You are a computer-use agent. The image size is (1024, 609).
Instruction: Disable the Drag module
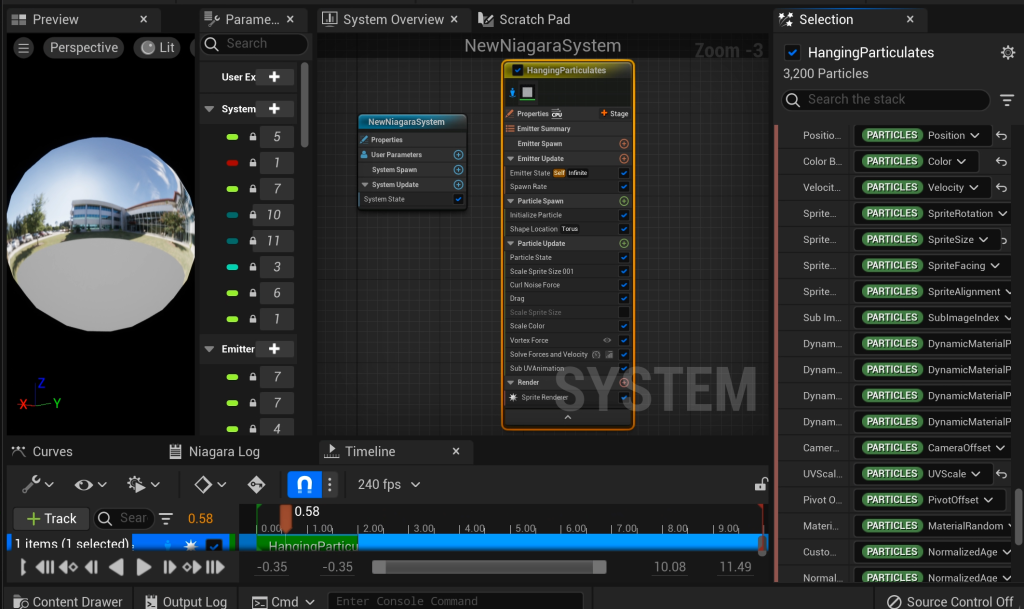tap(624, 298)
